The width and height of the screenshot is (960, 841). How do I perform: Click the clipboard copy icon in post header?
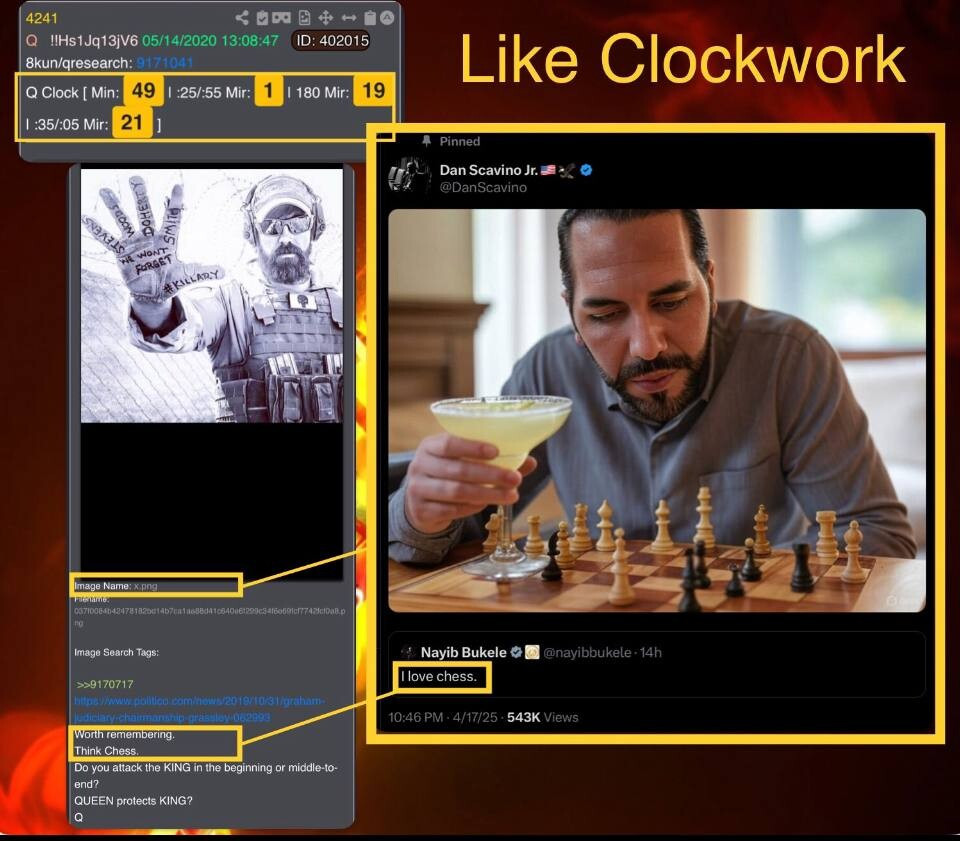[369, 18]
